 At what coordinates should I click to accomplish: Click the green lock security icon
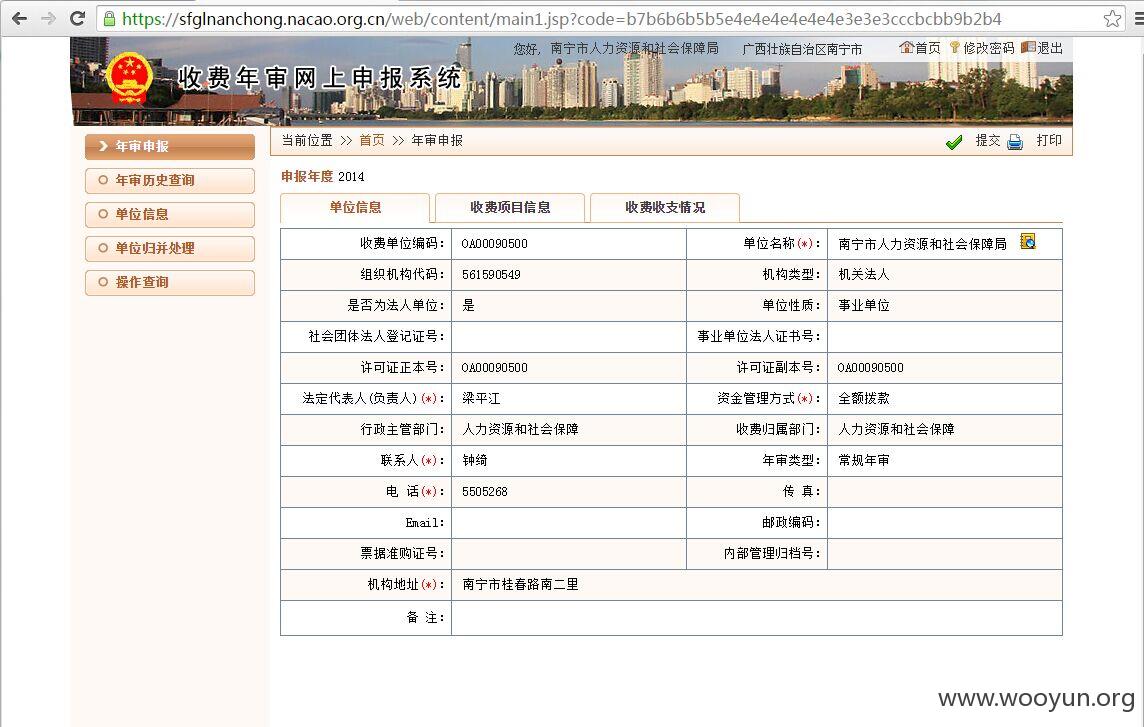[x=109, y=19]
